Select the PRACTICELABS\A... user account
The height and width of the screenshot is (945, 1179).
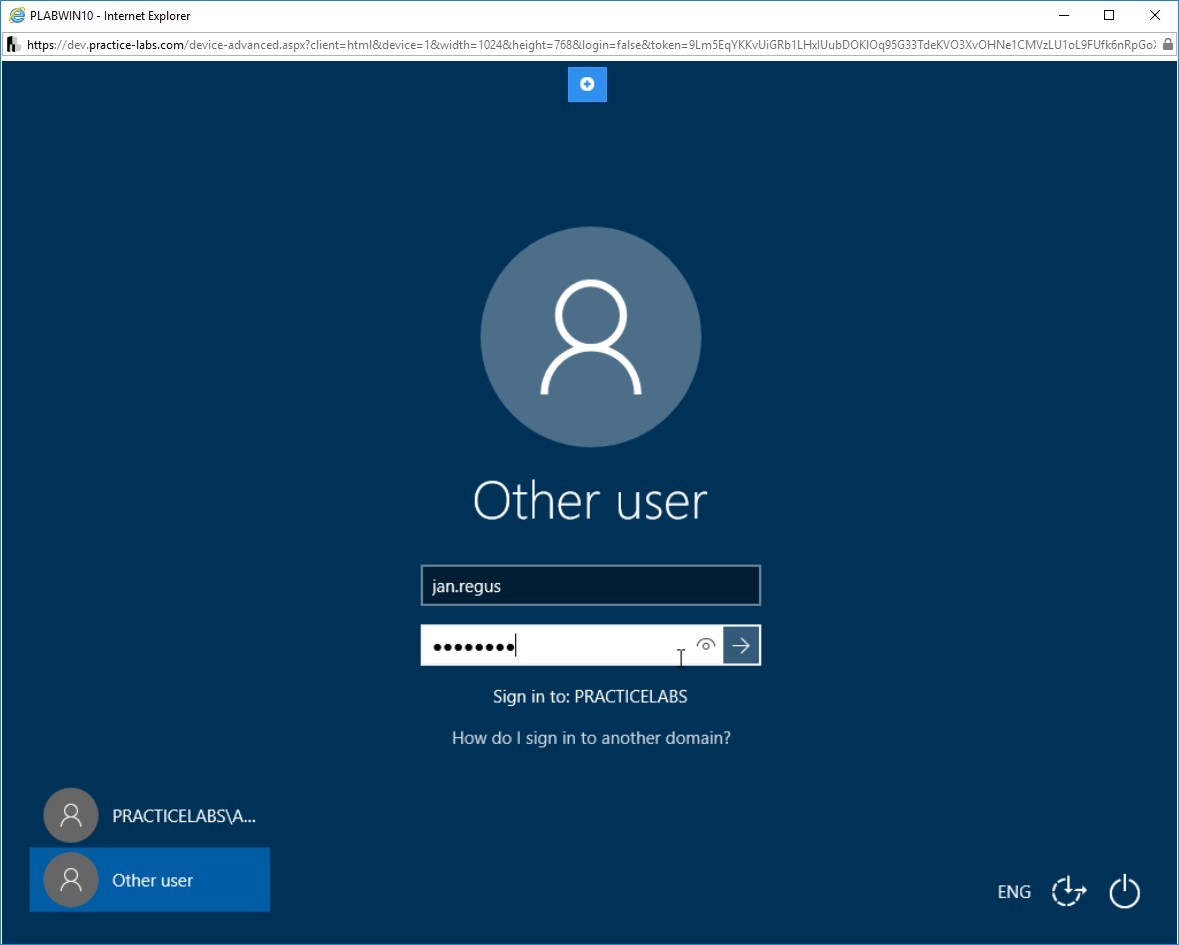click(150, 816)
